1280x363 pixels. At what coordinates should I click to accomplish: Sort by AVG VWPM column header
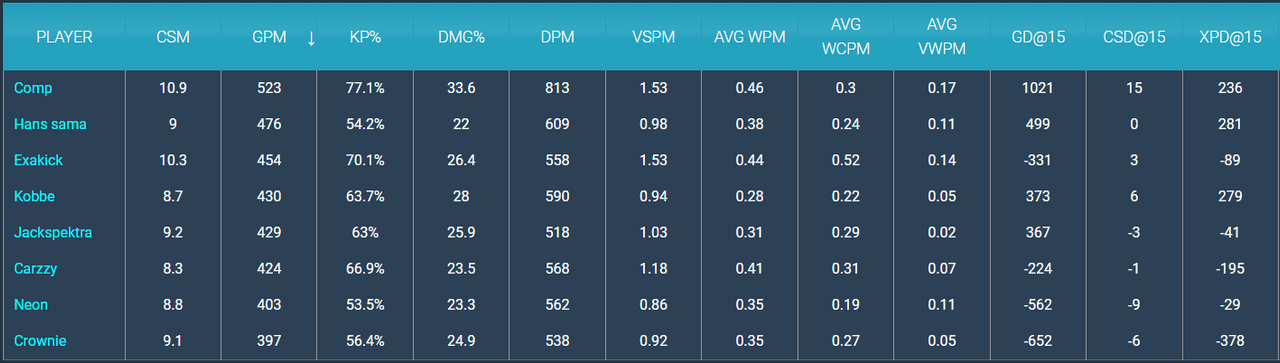[x=941, y=37]
